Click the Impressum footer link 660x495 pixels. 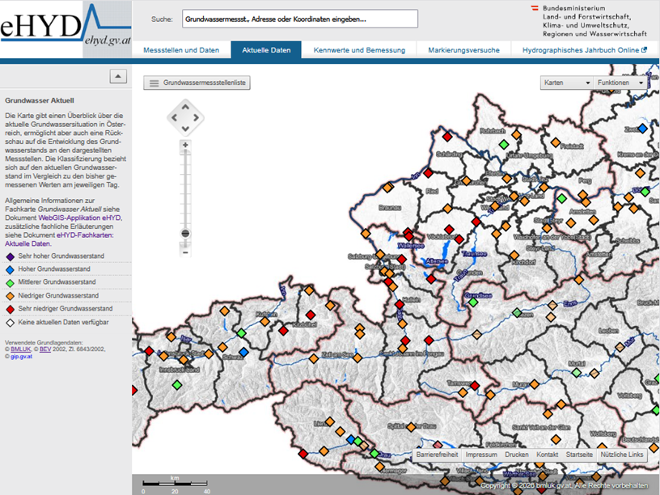click(481, 454)
